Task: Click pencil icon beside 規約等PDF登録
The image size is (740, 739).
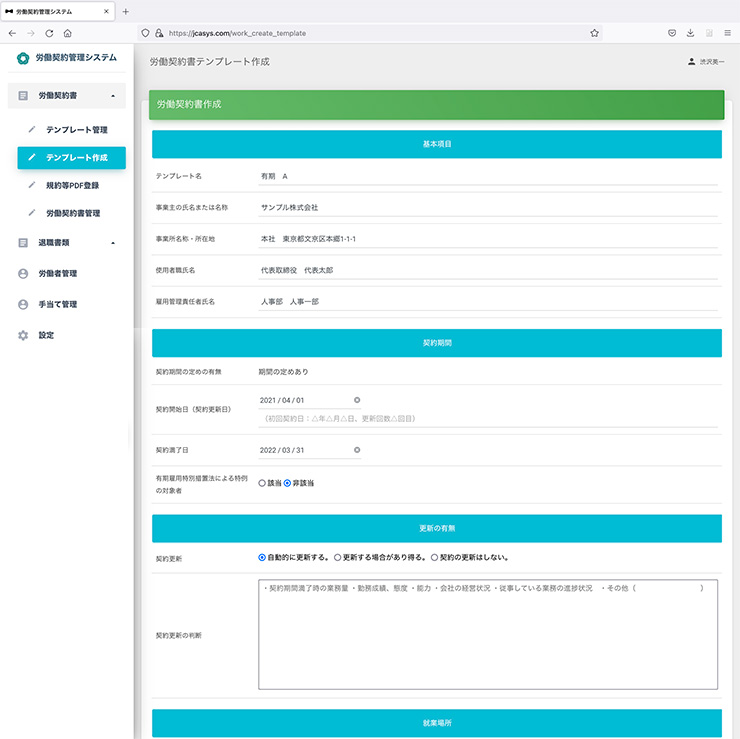Action: click(32, 185)
